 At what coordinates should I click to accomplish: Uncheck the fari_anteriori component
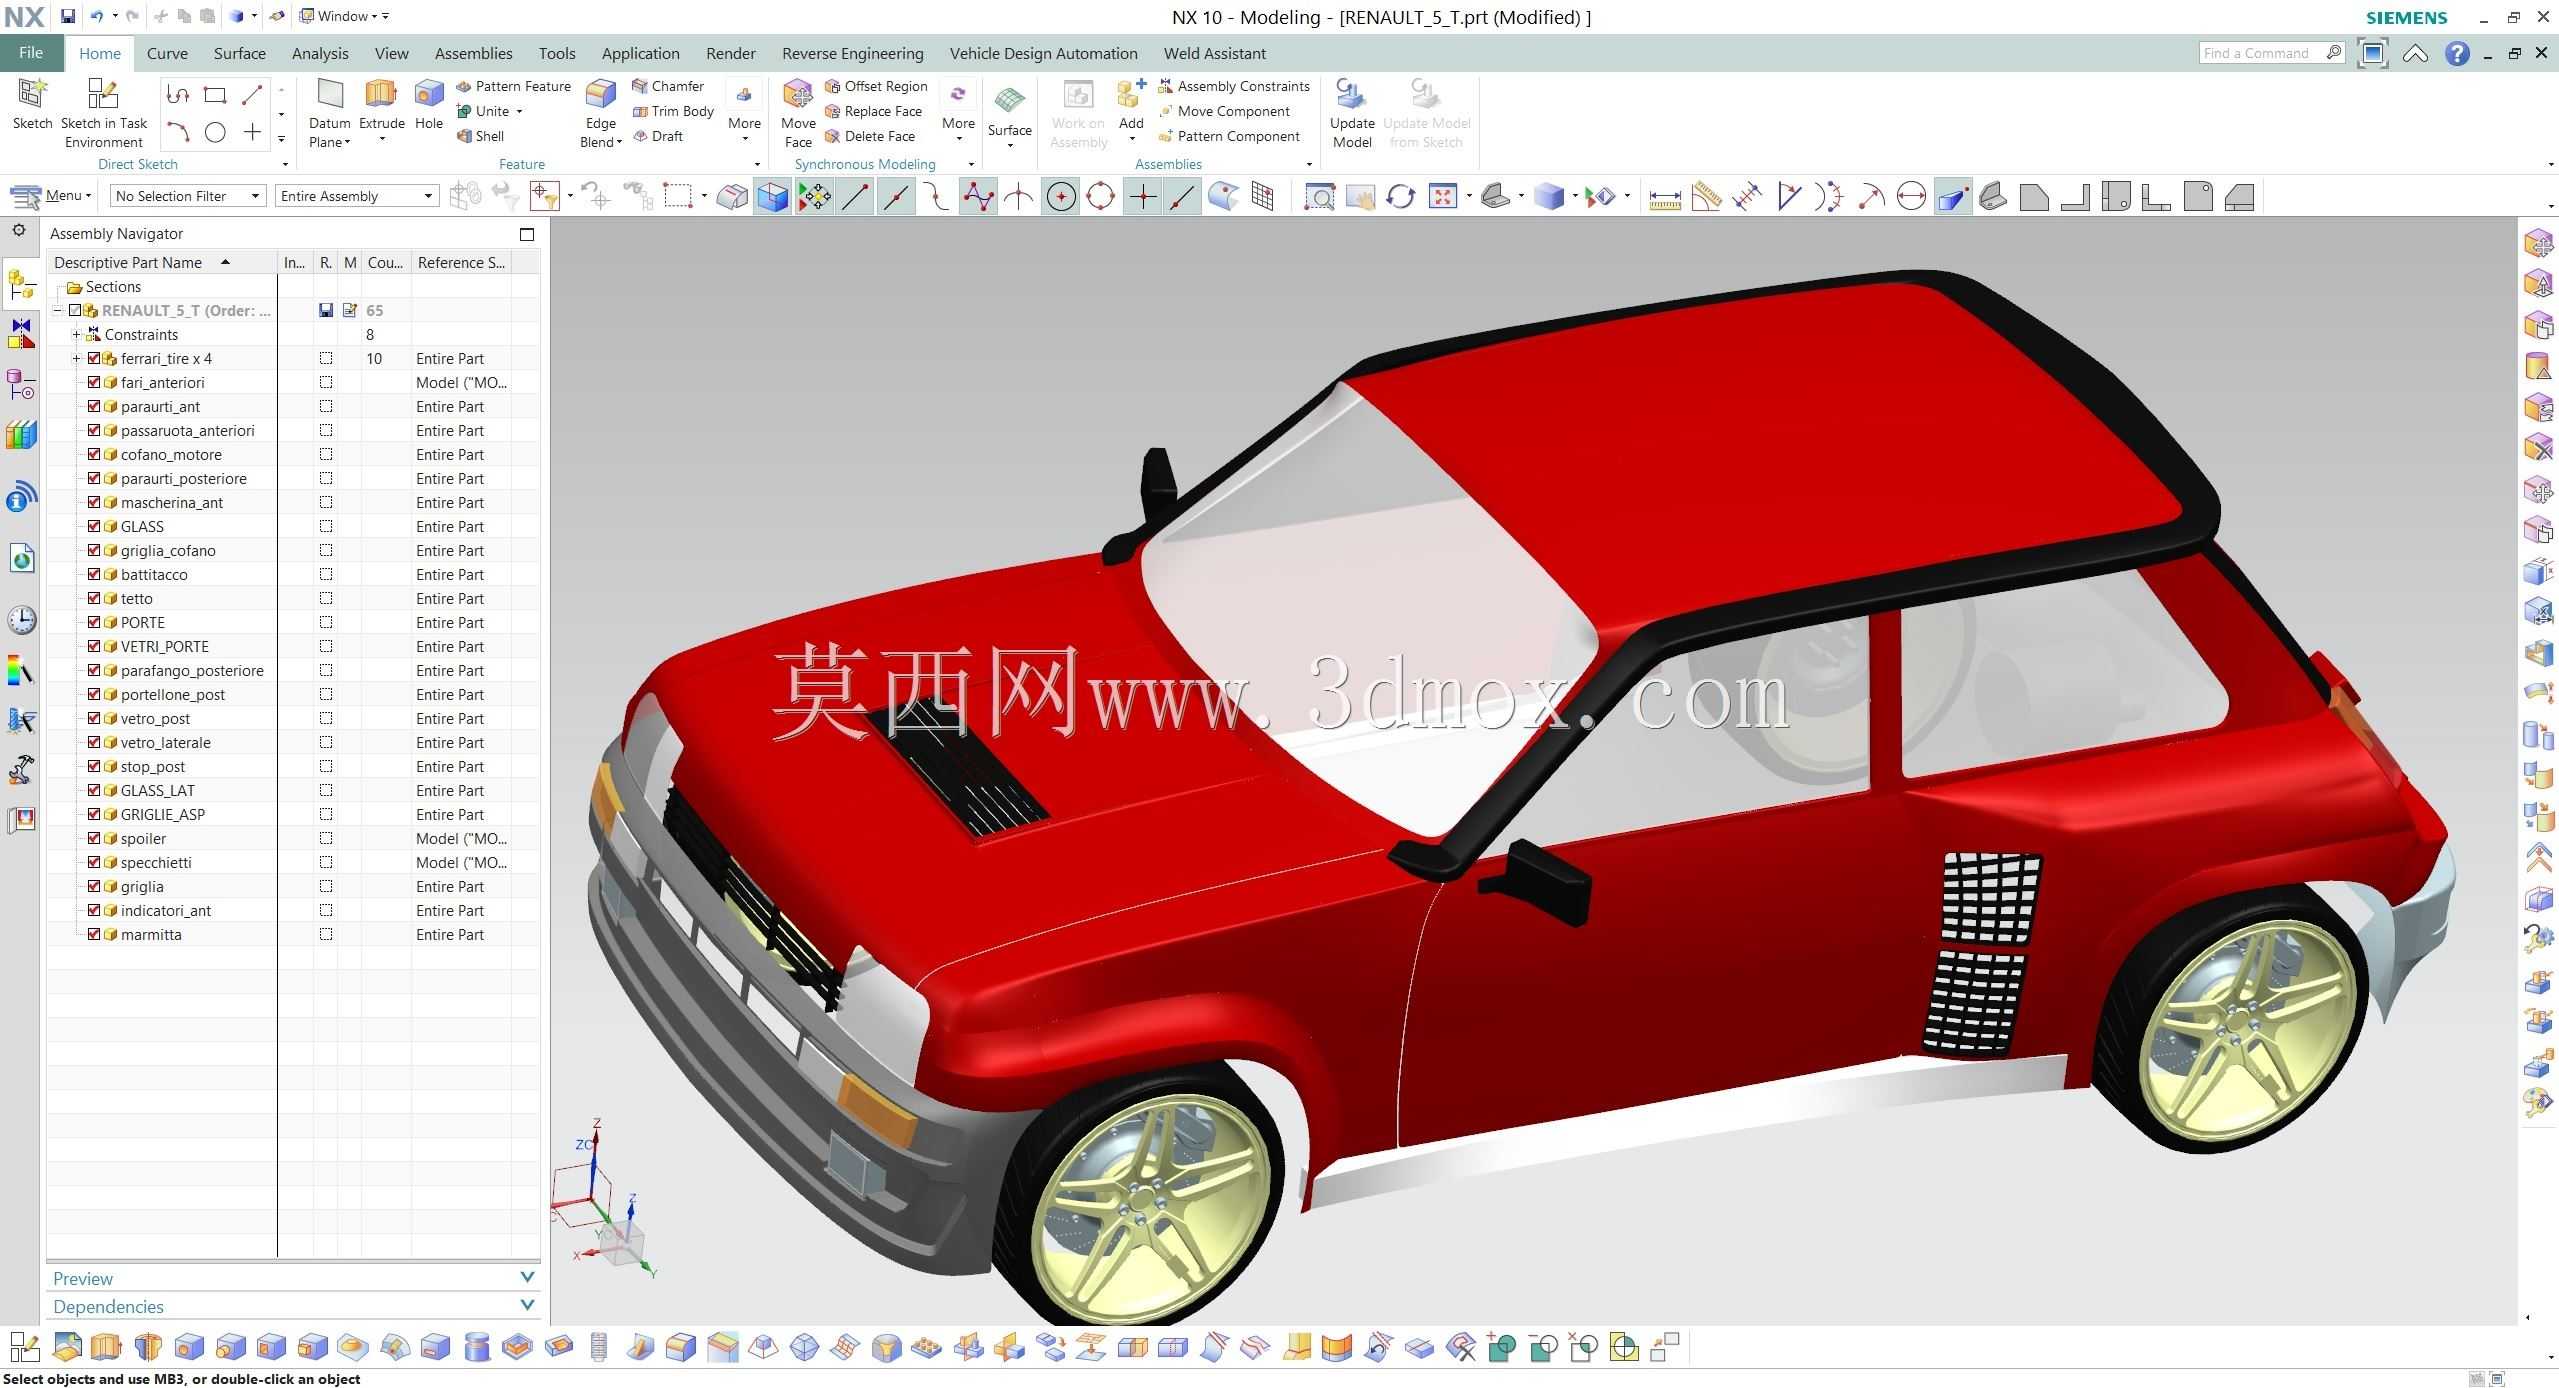pyautogui.click(x=94, y=382)
